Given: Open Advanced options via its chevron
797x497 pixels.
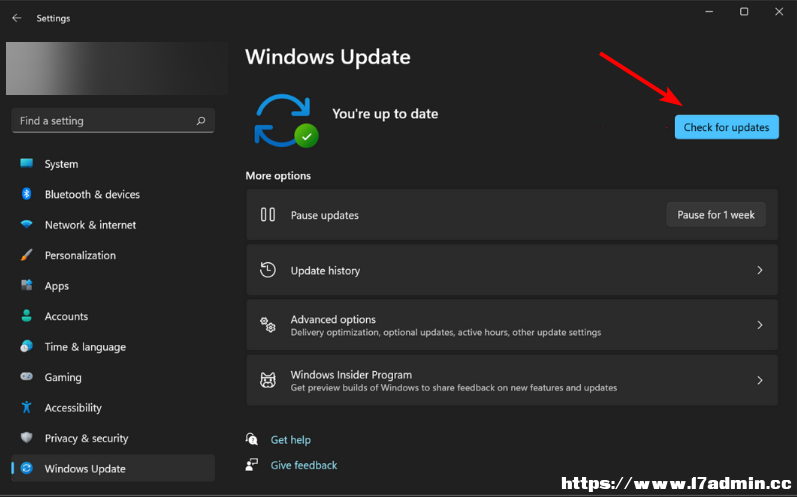Looking at the screenshot, I should [760, 325].
